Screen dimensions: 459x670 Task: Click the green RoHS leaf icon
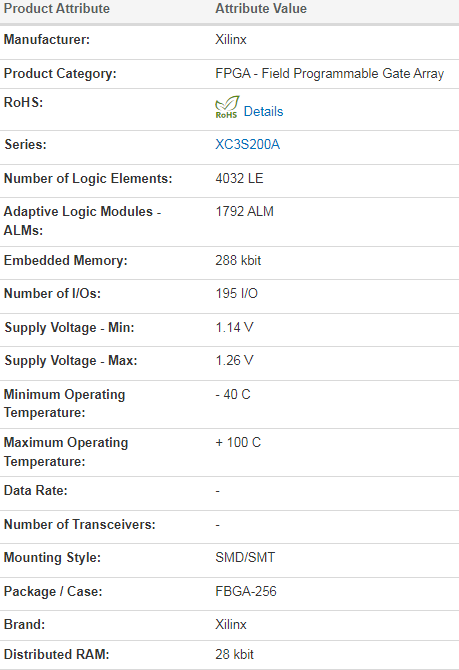point(227,107)
